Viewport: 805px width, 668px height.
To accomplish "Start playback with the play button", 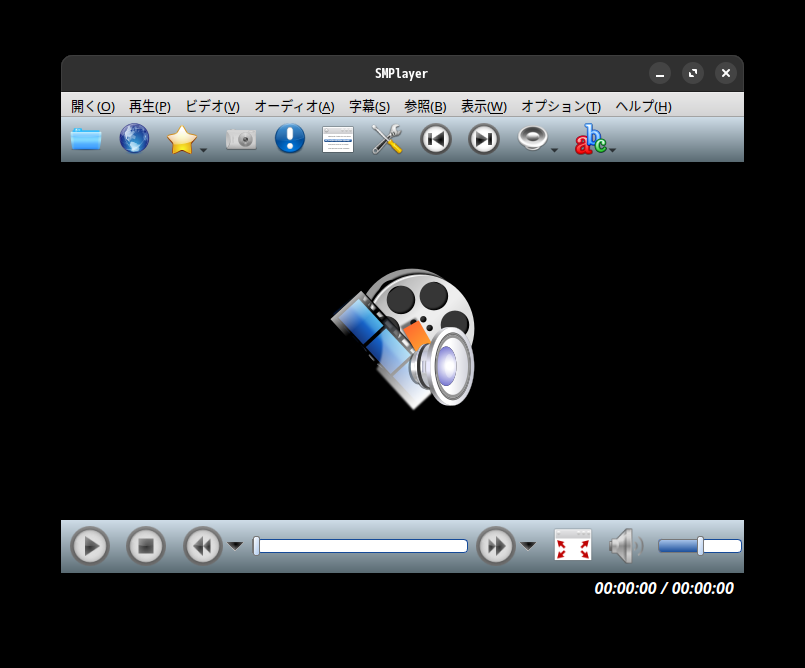I will click(89, 545).
